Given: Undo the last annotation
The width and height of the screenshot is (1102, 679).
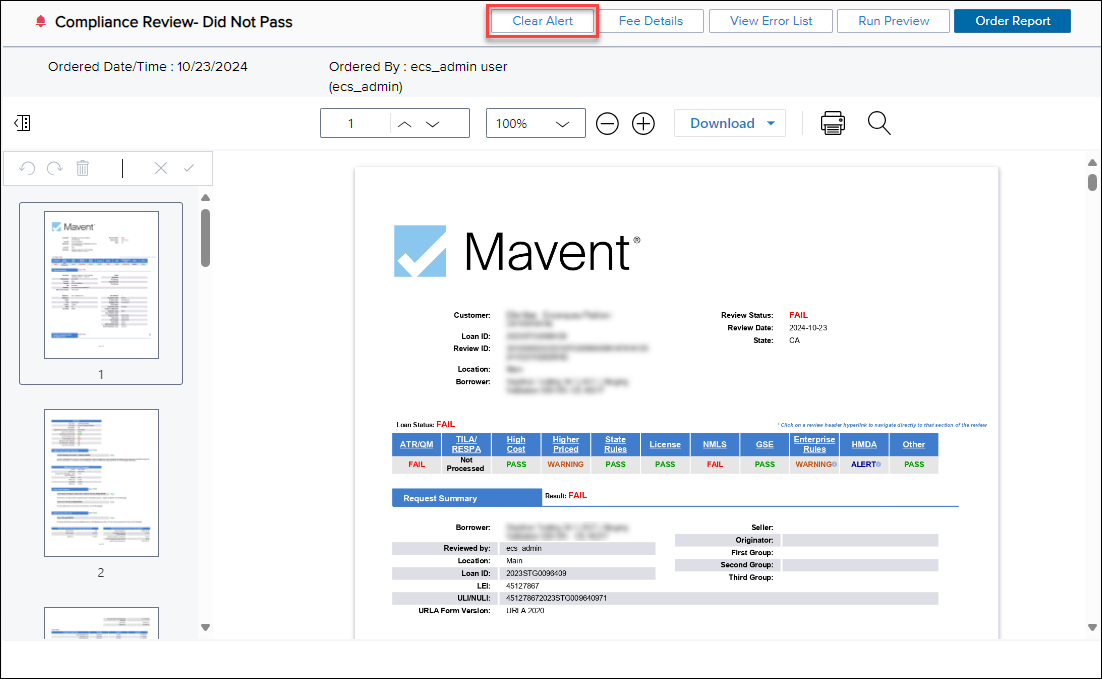Looking at the screenshot, I should (27, 168).
